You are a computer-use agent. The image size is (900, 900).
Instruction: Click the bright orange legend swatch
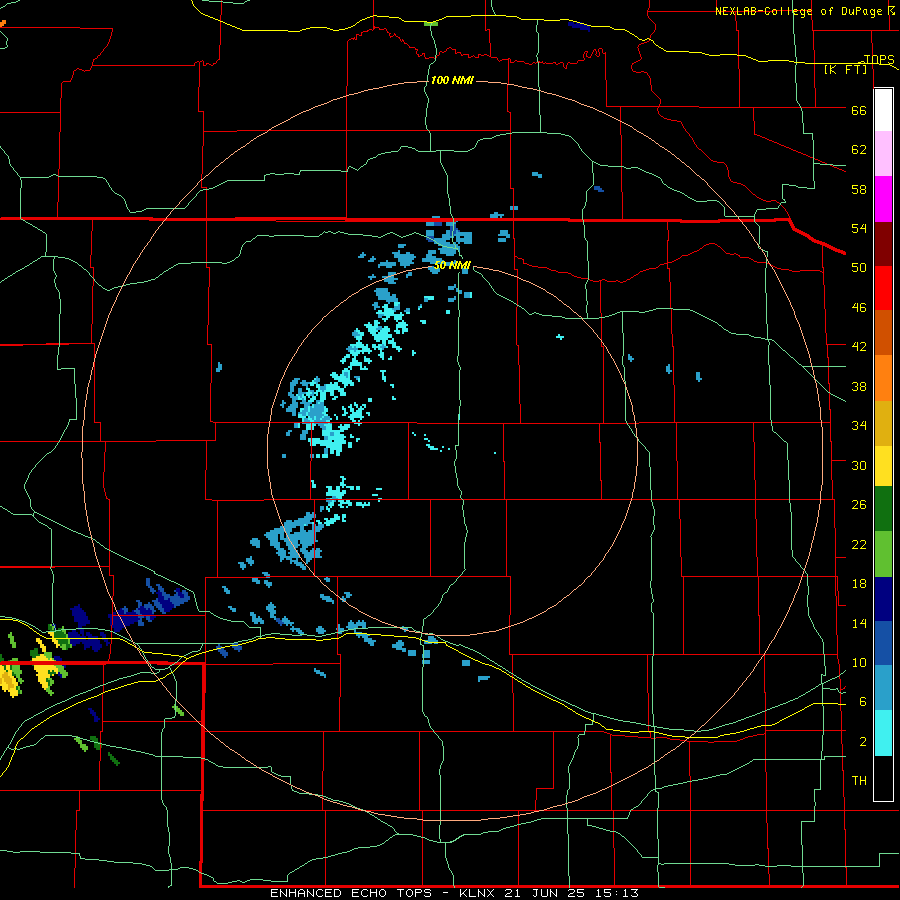point(883,378)
